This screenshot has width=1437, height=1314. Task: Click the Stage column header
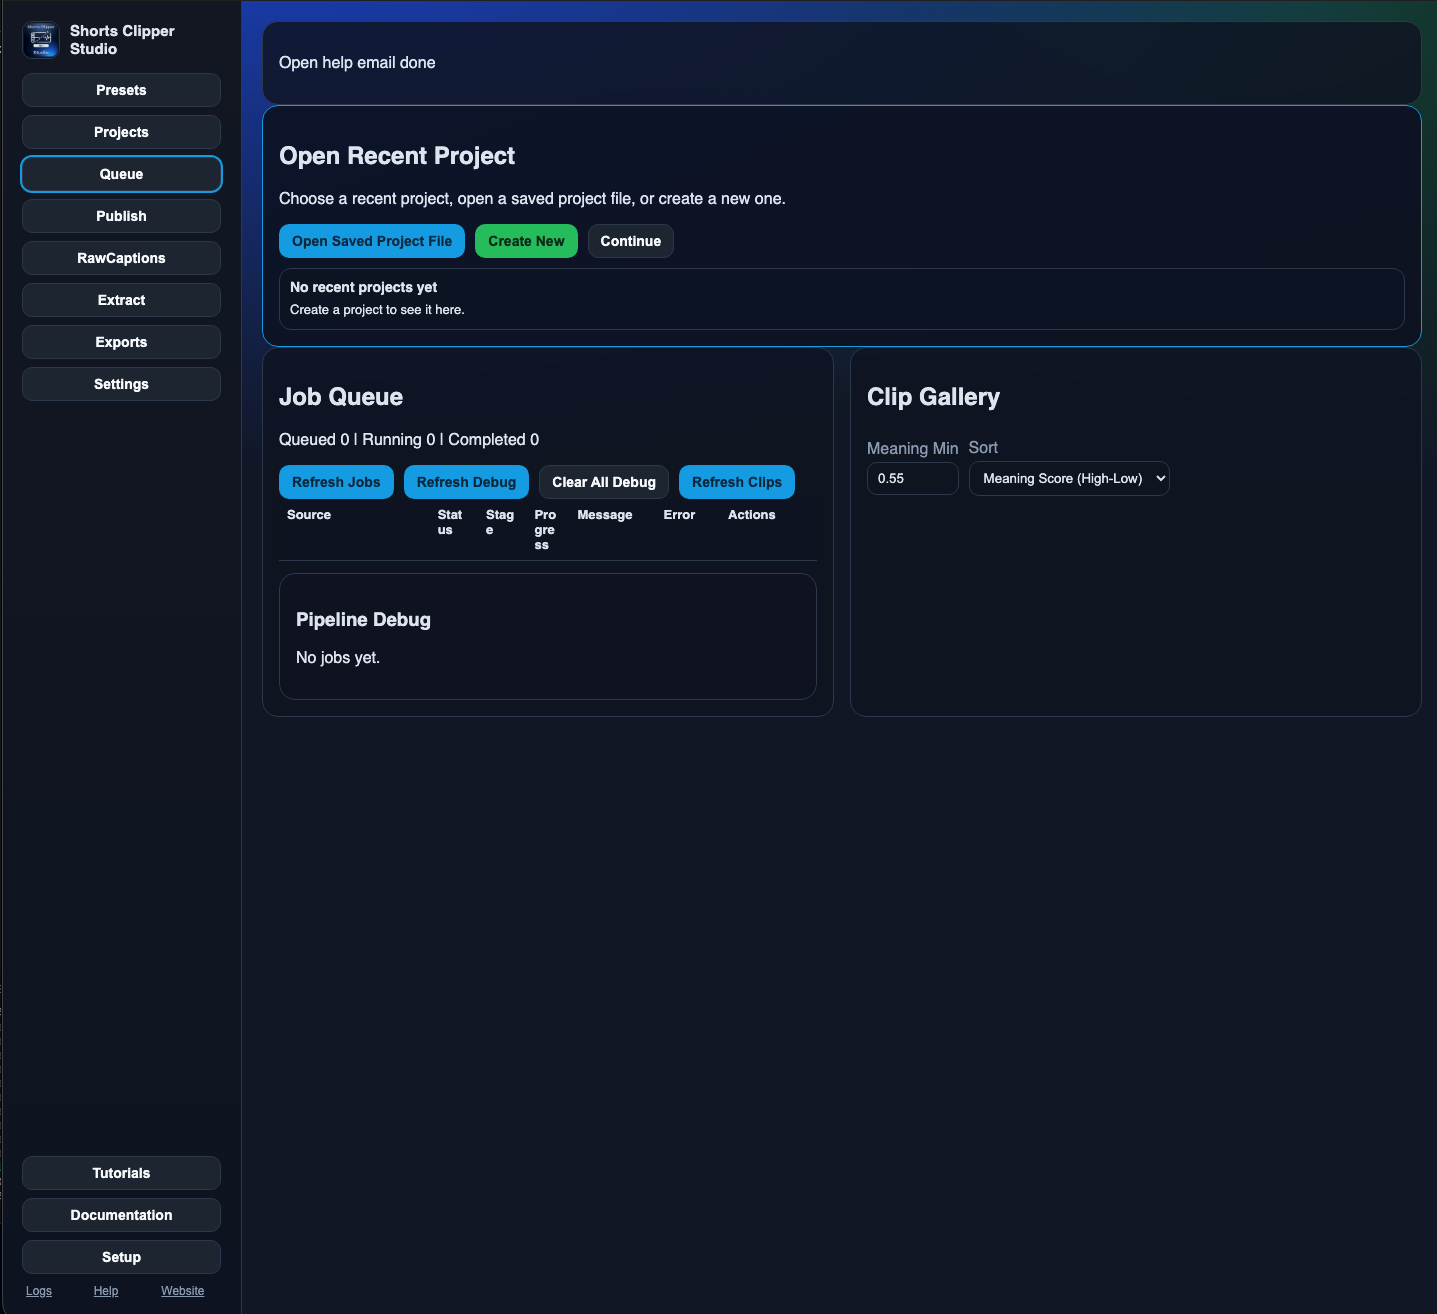pyautogui.click(x=499, y=522)
